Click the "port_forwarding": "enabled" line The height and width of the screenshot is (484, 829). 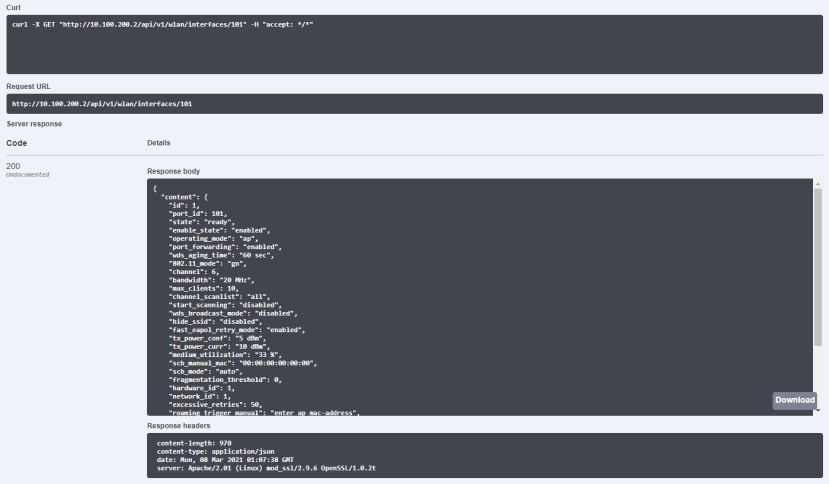click(225, 247)
